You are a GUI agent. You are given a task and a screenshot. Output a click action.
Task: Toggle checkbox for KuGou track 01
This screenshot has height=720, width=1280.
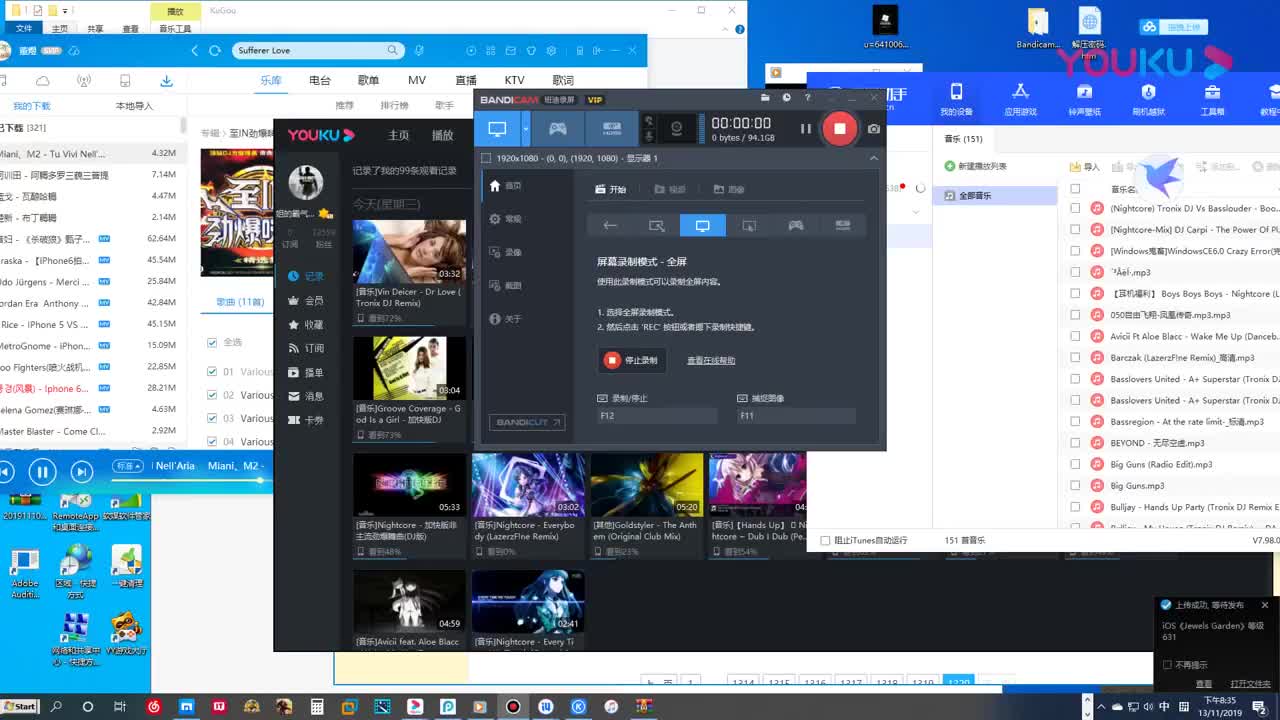point(211,372)
